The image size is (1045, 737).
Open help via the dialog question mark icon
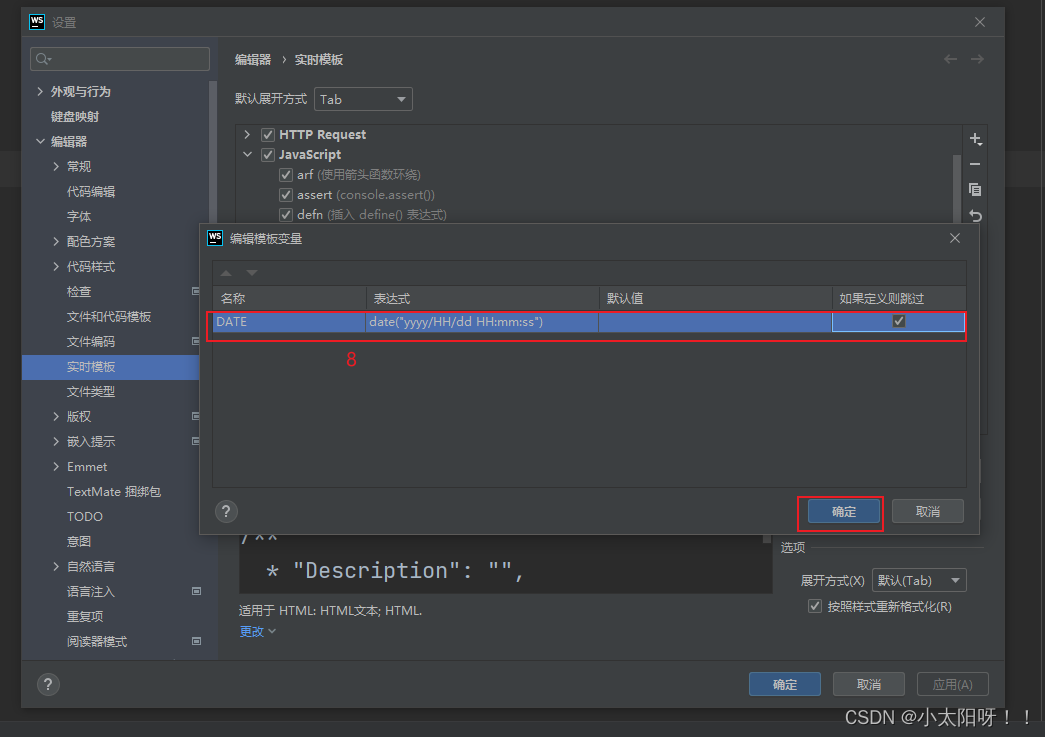click(226, 511)
